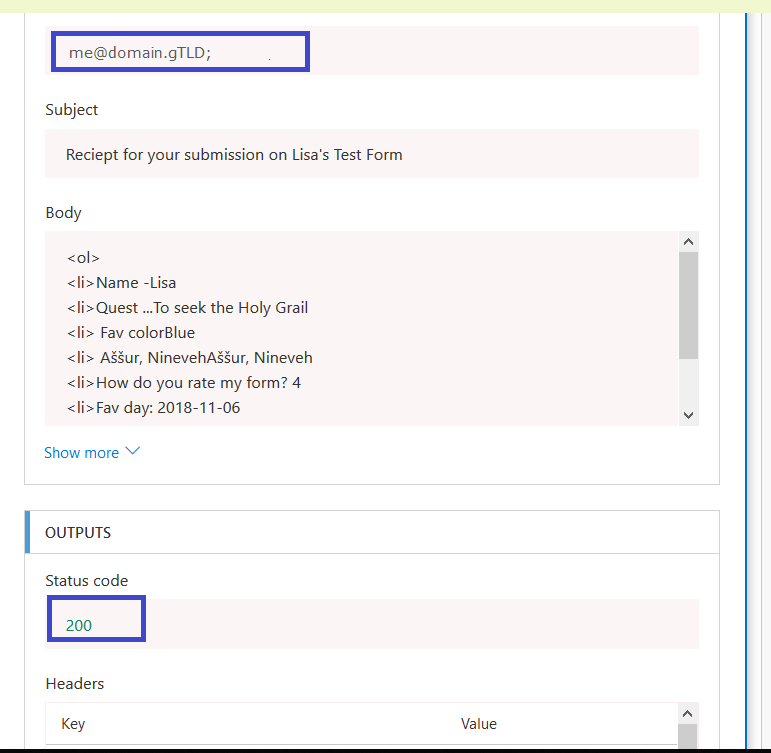Click the opening <ol> tag line in Body

point(84,257)
